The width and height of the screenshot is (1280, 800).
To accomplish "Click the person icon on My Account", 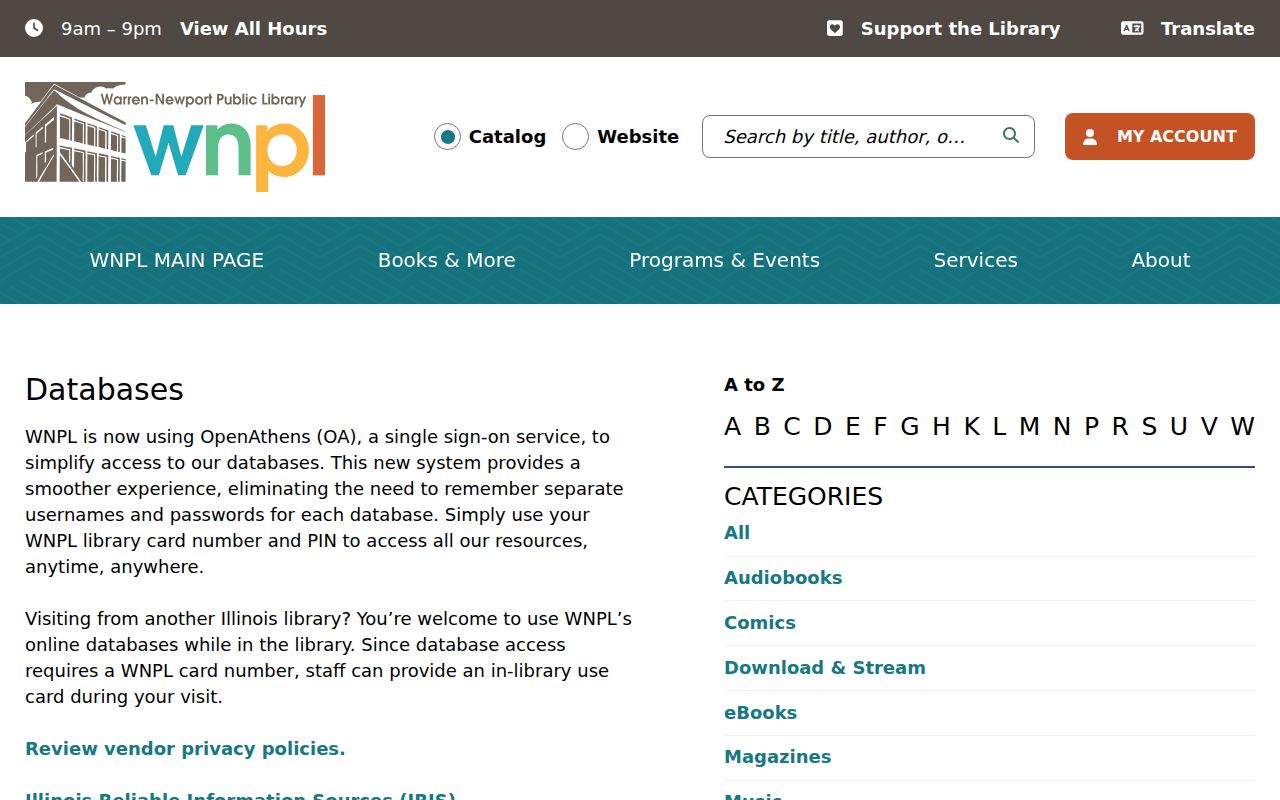I will pos(1090,137).
